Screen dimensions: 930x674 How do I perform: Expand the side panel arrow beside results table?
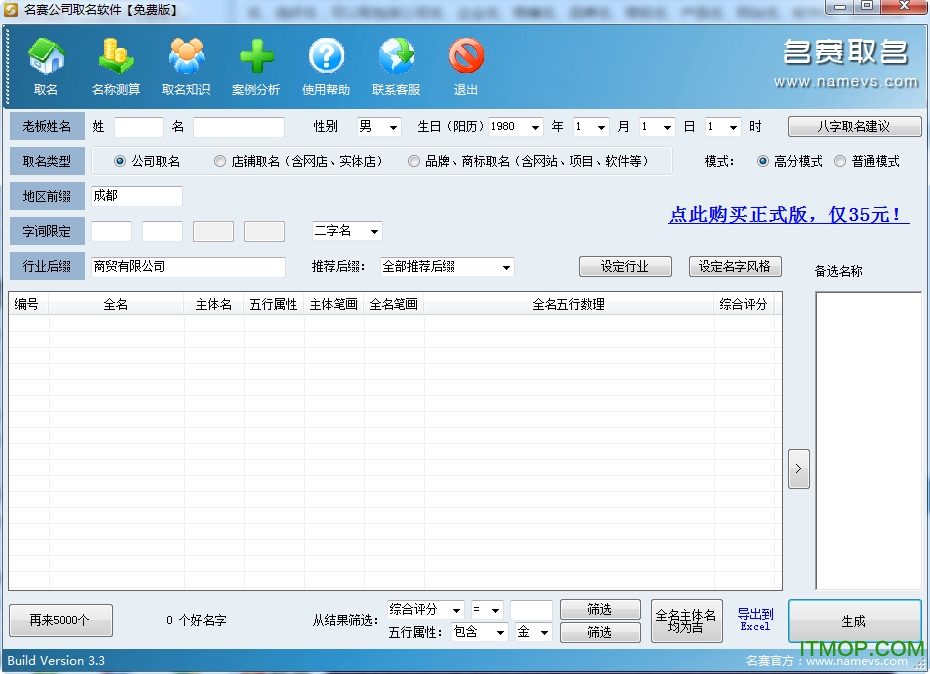tap(798, 468)
